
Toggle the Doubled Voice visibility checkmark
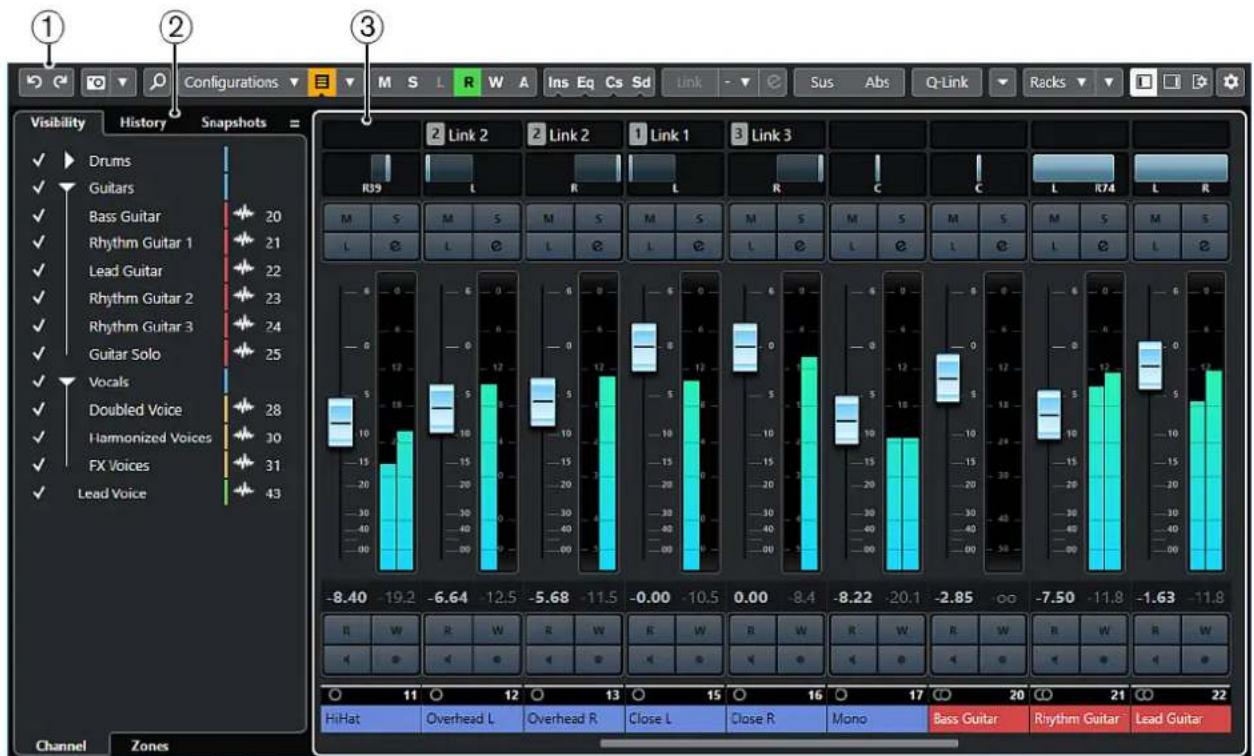click(39, 409)
